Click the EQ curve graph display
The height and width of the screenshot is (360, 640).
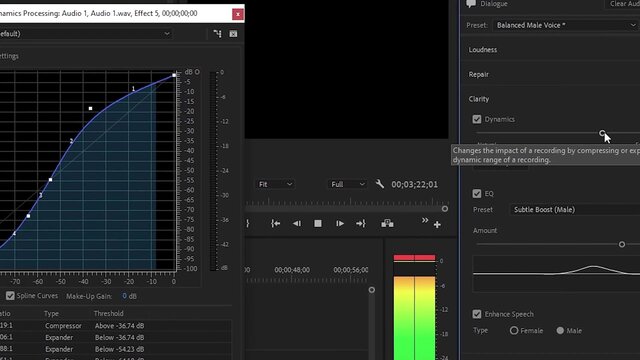(556, 274)
